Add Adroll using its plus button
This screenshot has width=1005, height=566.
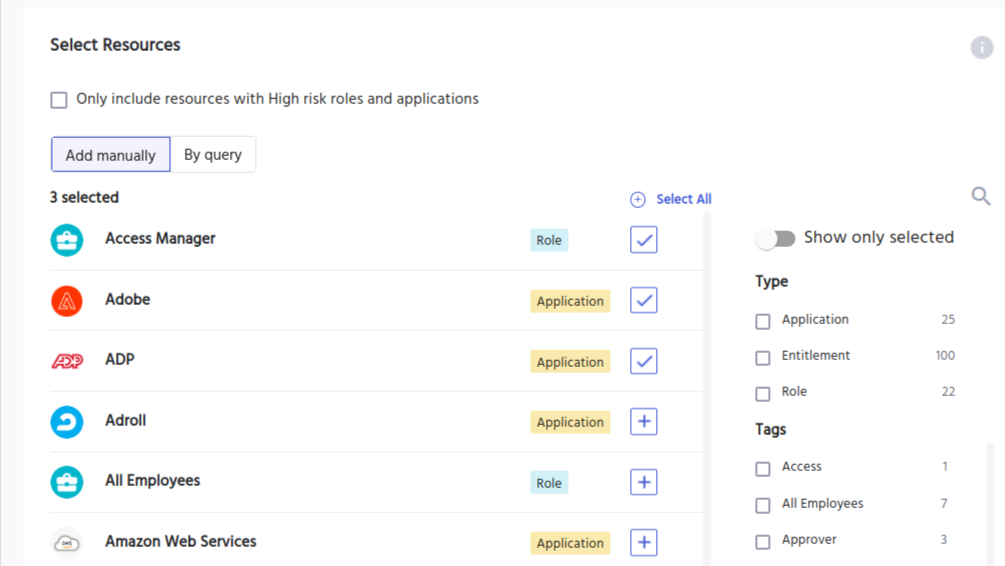(x=643, y=422)
